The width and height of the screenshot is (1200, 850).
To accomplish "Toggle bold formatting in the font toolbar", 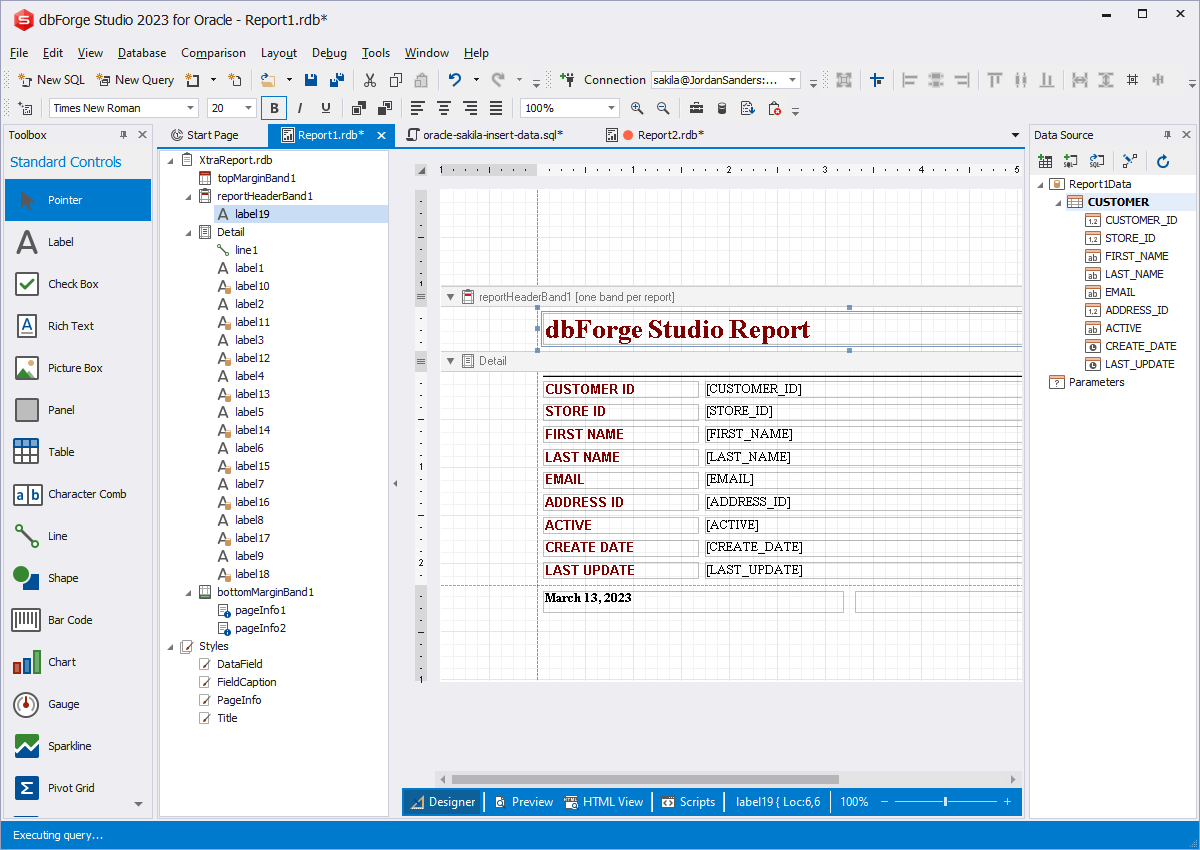I will (273, 107).
